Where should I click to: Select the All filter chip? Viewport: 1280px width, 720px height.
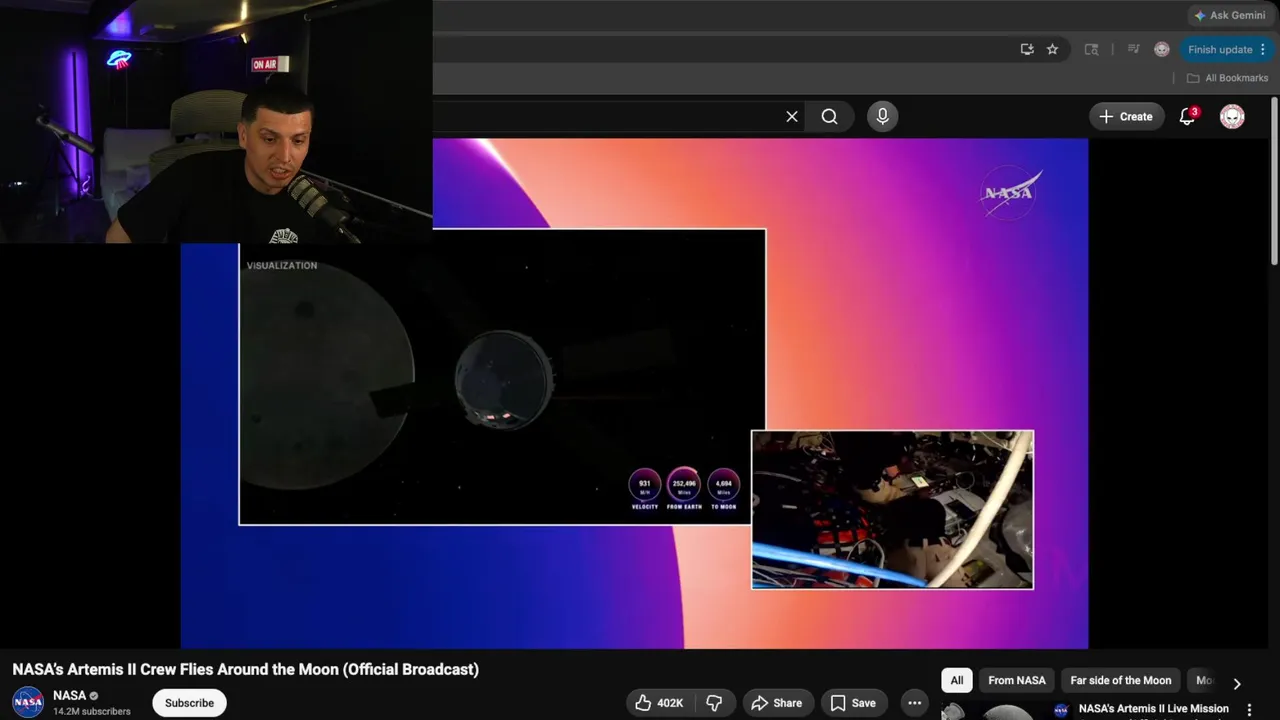957,680
